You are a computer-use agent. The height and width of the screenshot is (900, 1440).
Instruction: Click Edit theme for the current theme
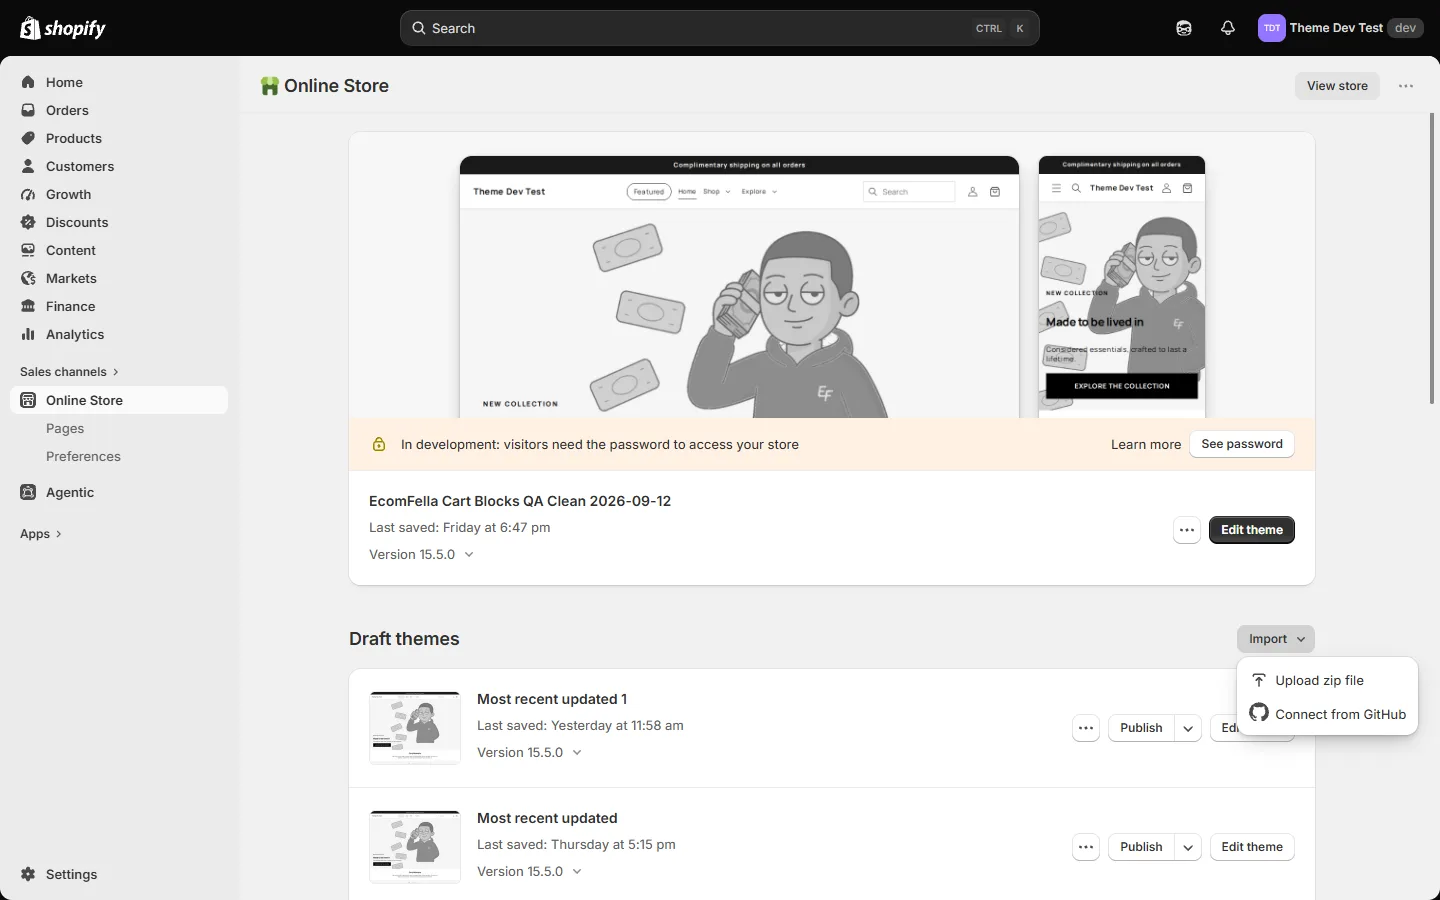1252,530
